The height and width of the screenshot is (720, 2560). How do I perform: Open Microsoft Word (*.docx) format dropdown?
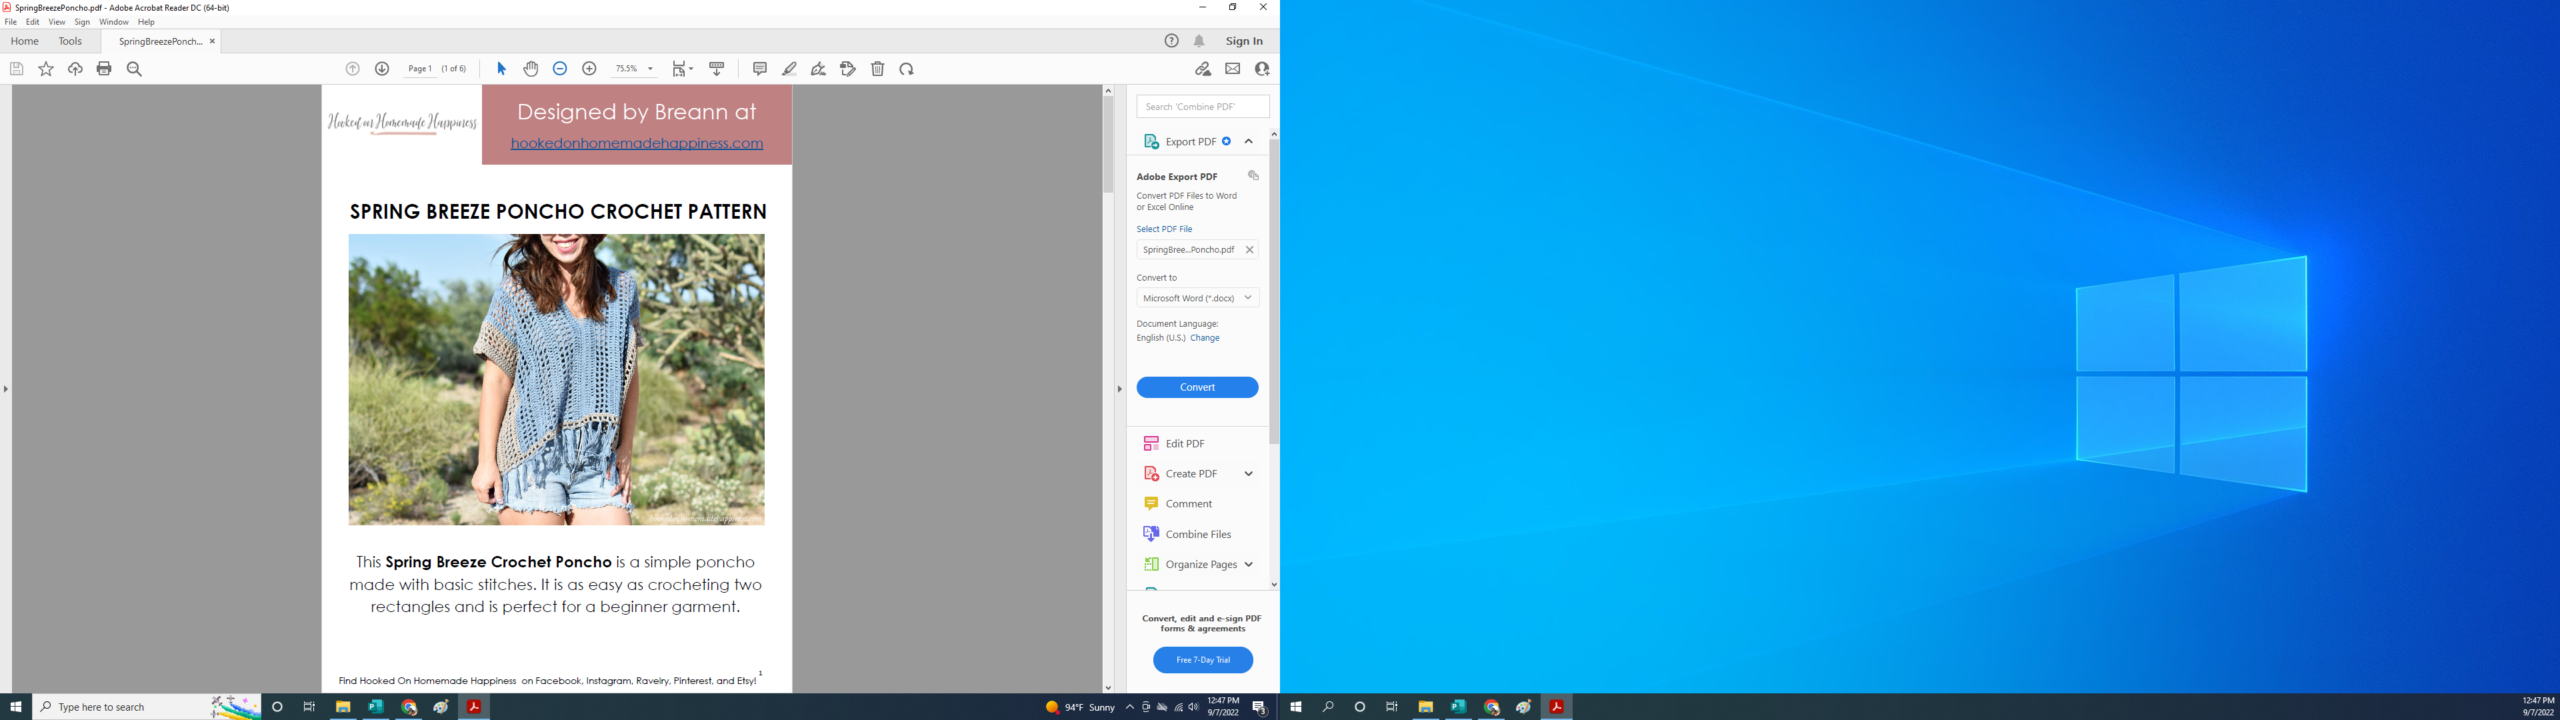[x=1197, y=298]
